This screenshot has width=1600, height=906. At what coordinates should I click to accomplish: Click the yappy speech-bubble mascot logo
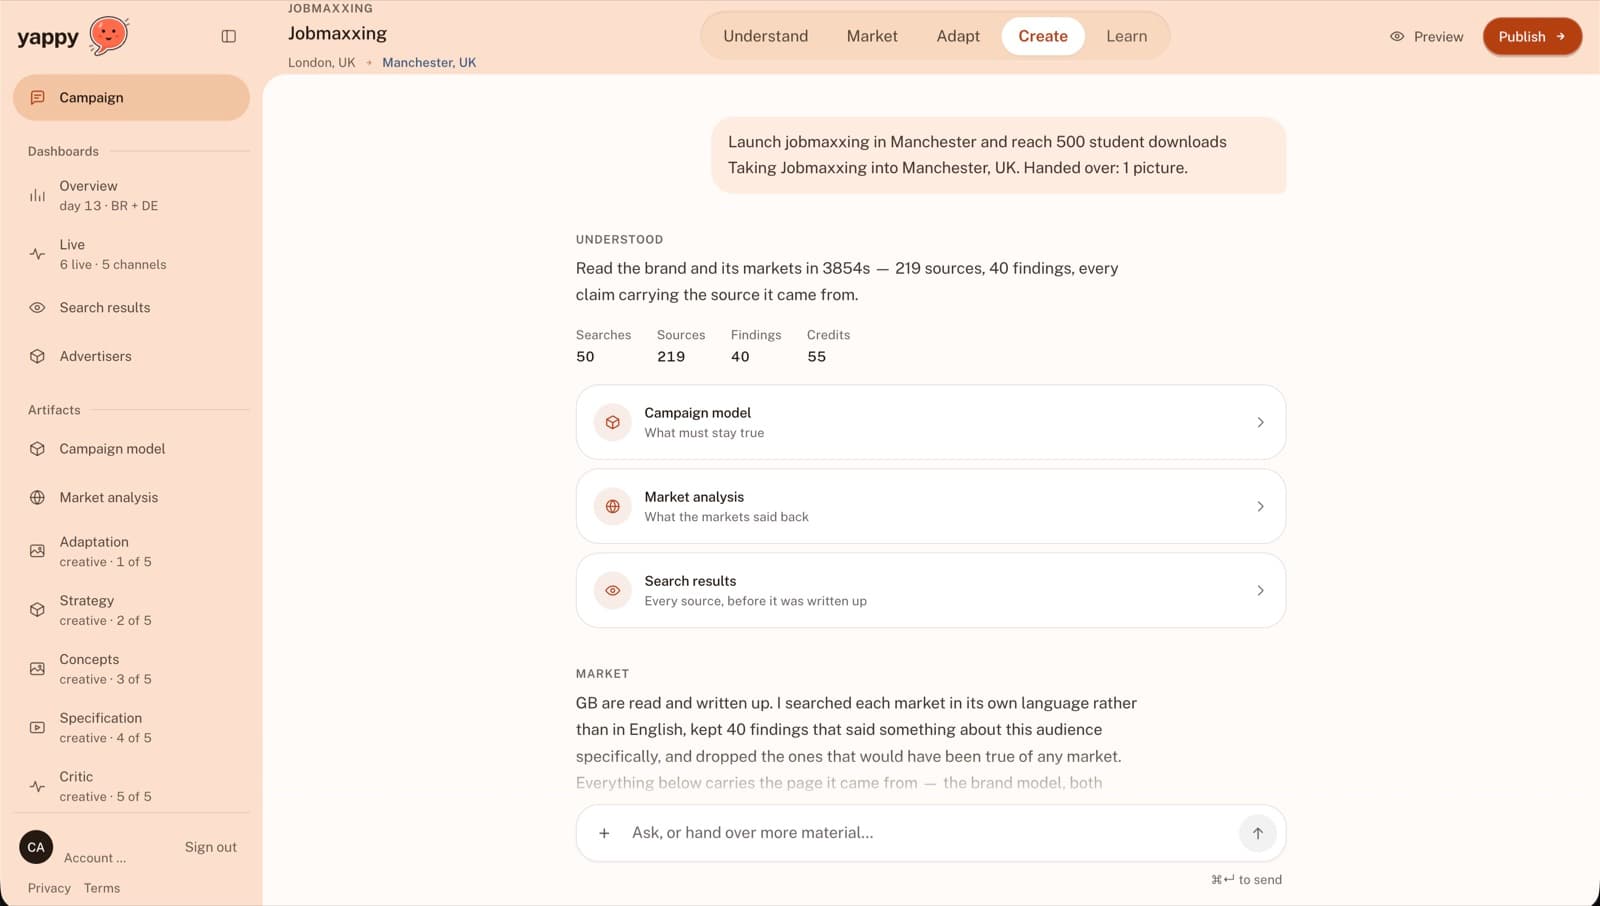[x=109, y=36]
